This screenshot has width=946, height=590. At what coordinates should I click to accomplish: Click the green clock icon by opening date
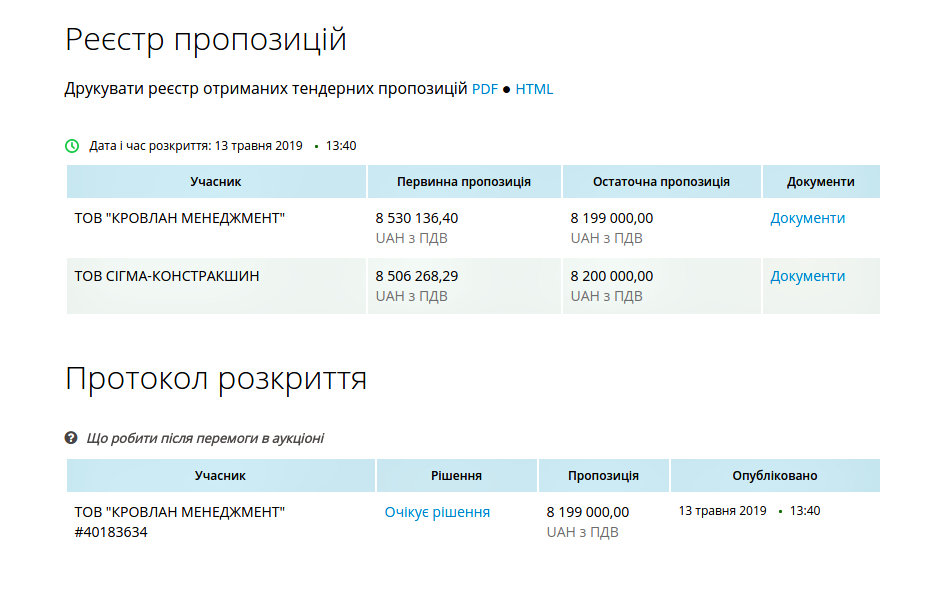point(72,146)
